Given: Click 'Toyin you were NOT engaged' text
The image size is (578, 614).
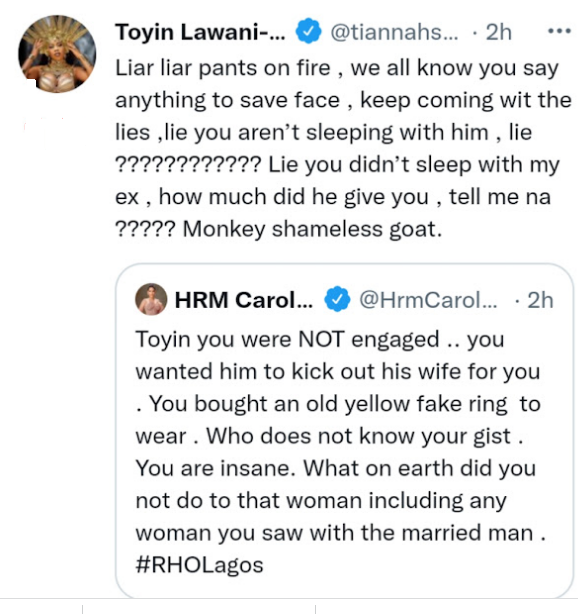Looking at the screenshot, I should 287,339.
